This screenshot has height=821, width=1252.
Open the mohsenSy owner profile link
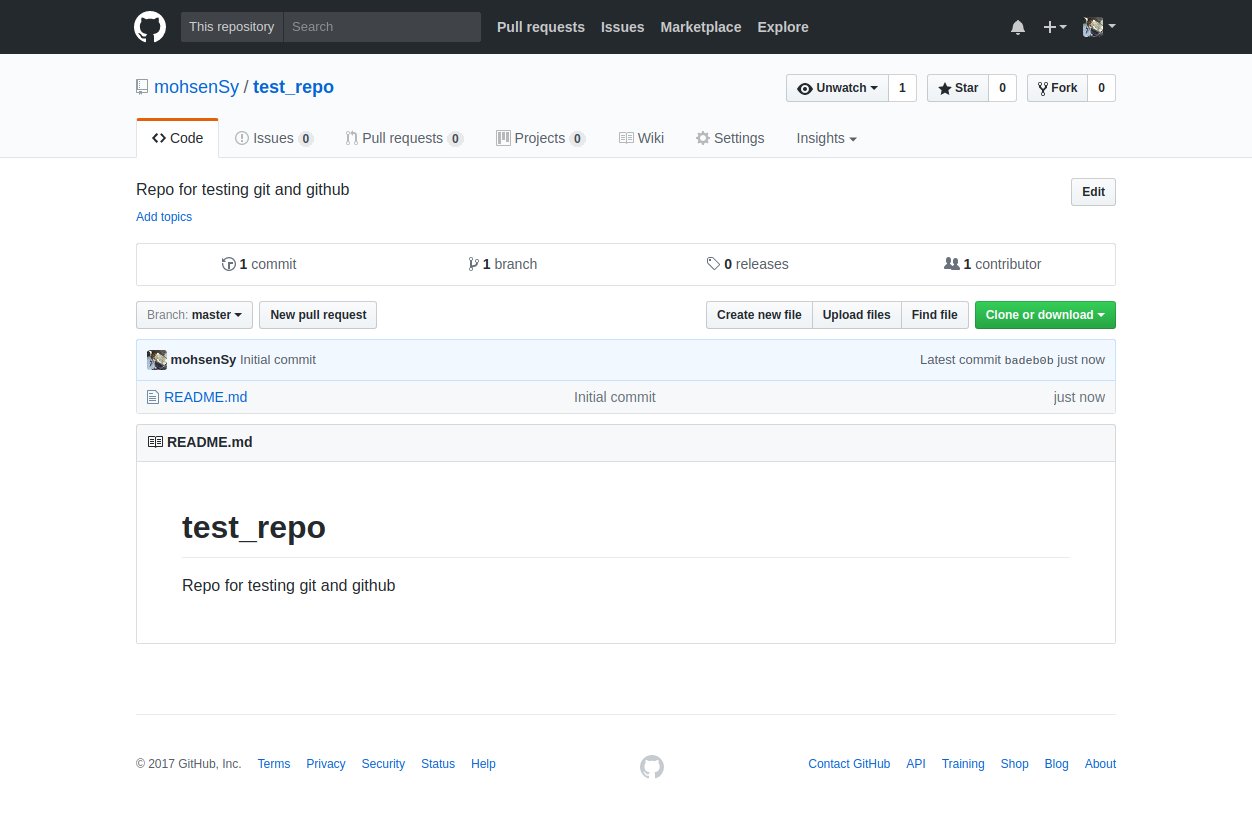[196, 87]
